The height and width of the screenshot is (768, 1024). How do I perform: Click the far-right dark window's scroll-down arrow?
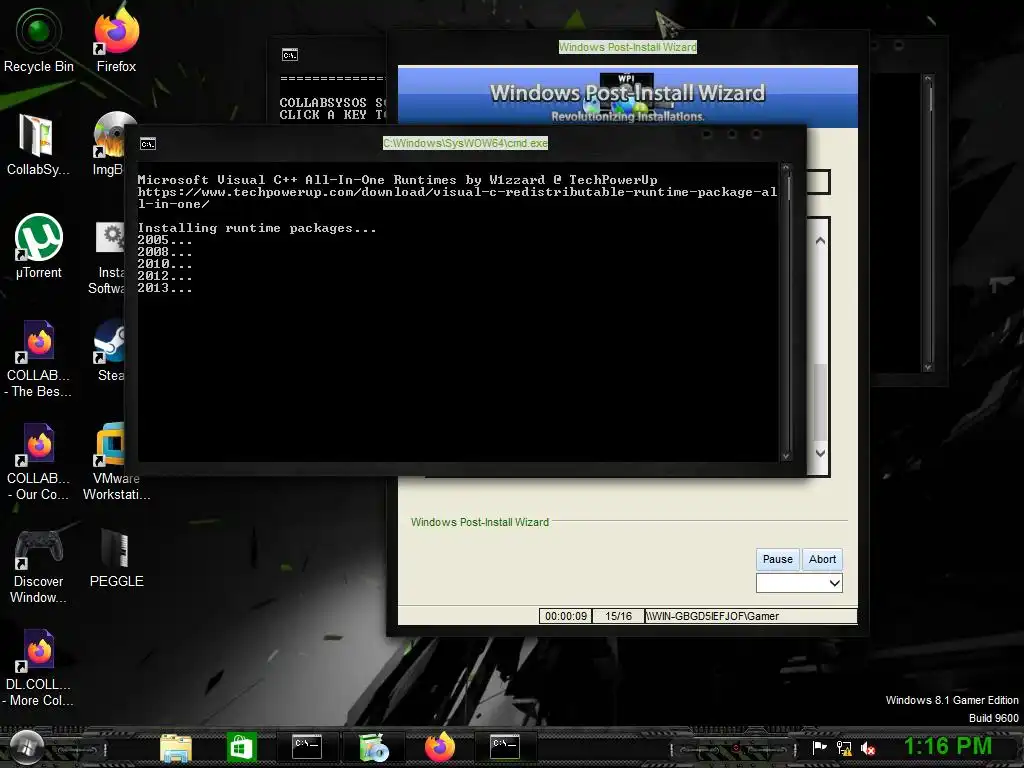(x=928, y=367)
